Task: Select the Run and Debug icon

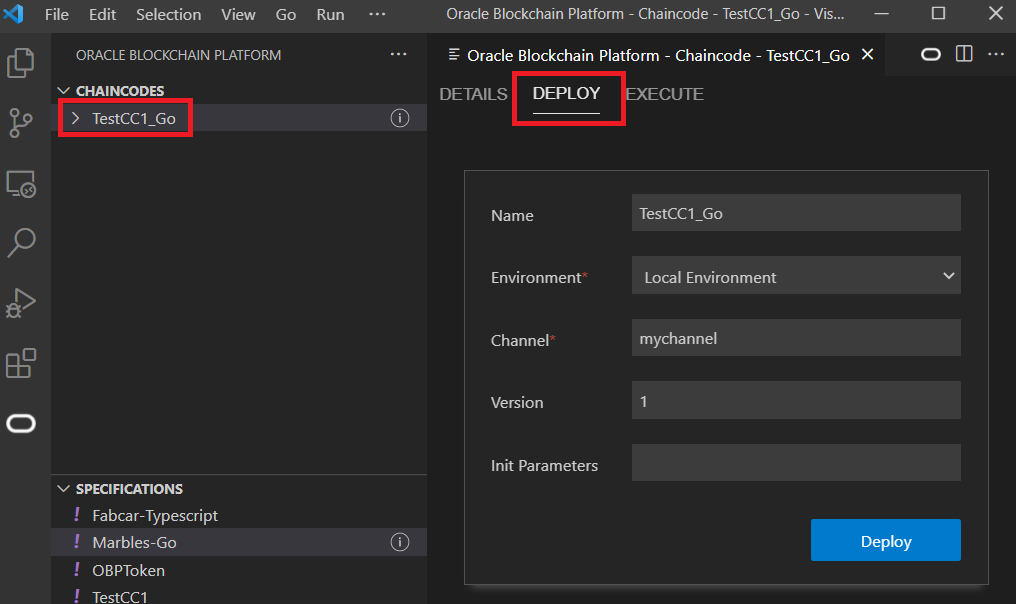Action: [x=22, y=304]
